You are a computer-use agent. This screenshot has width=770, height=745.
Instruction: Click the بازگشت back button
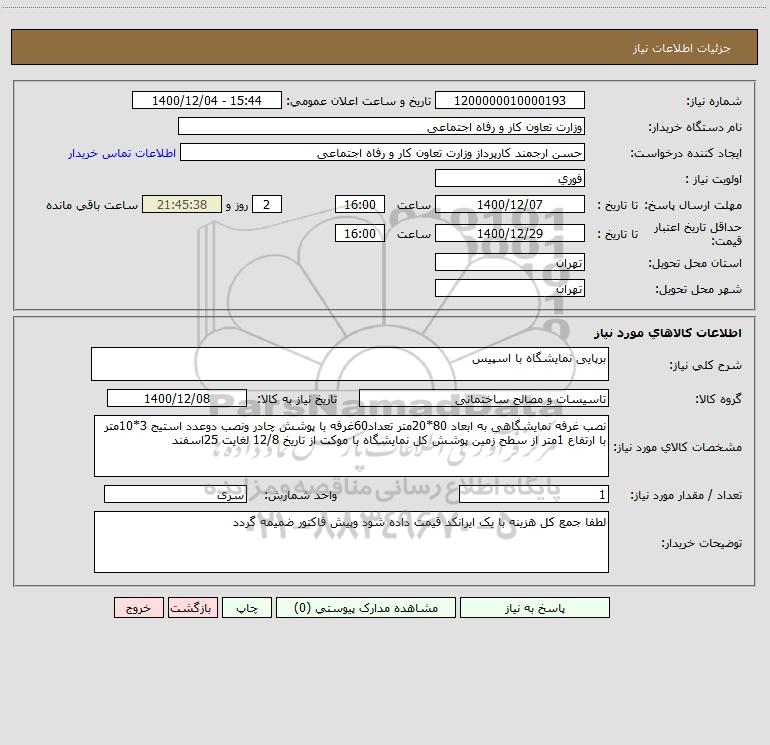point(192,608)
